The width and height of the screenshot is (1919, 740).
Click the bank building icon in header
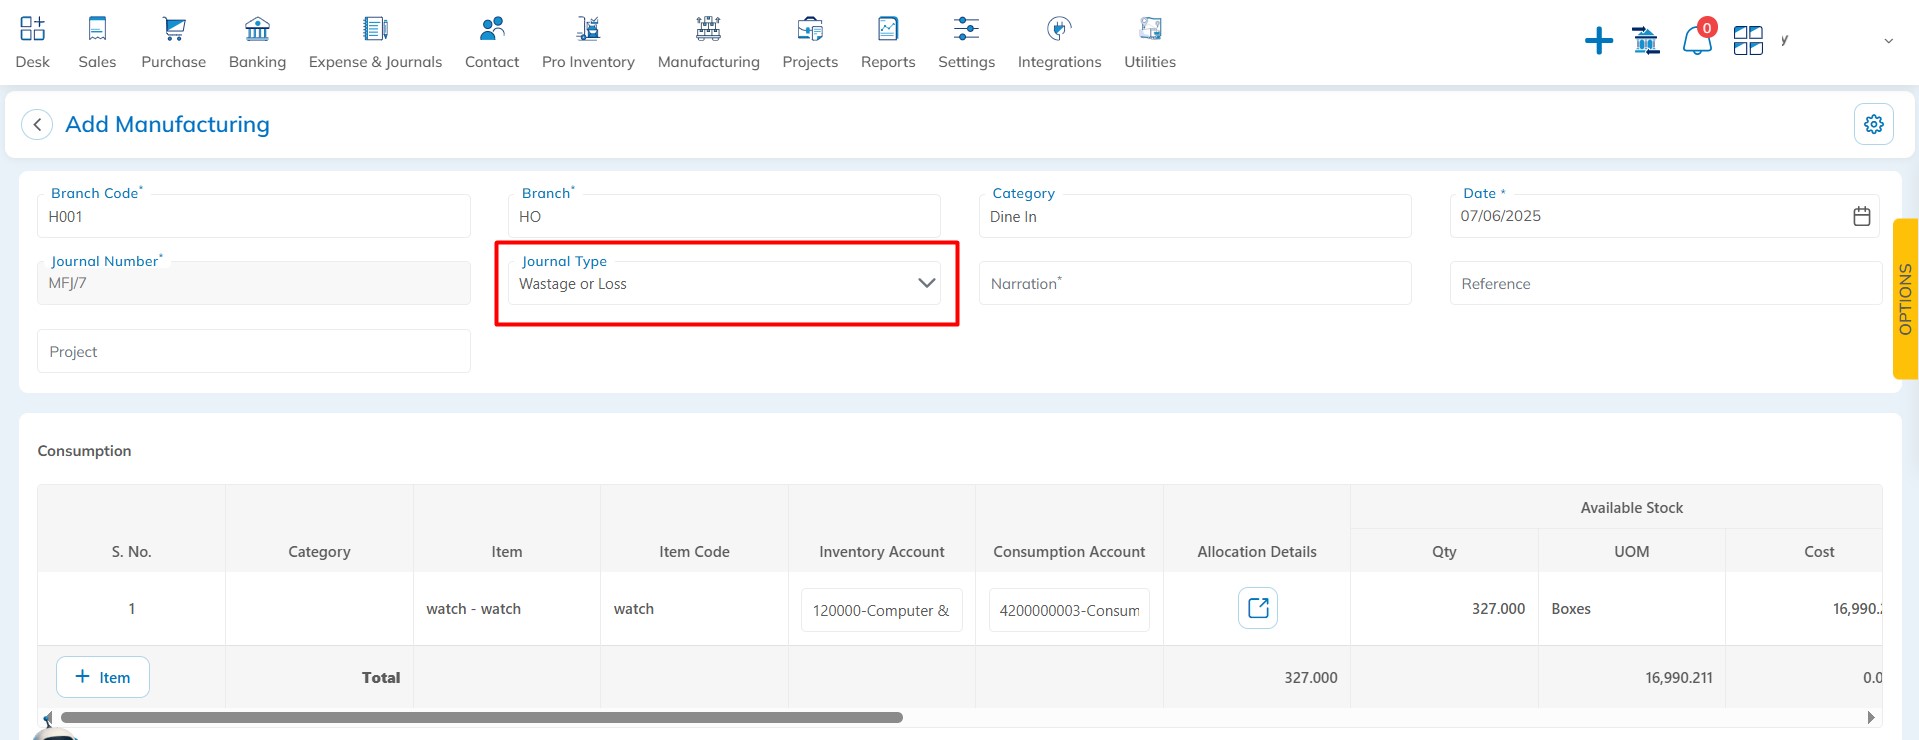click(x=1645, y=40)
